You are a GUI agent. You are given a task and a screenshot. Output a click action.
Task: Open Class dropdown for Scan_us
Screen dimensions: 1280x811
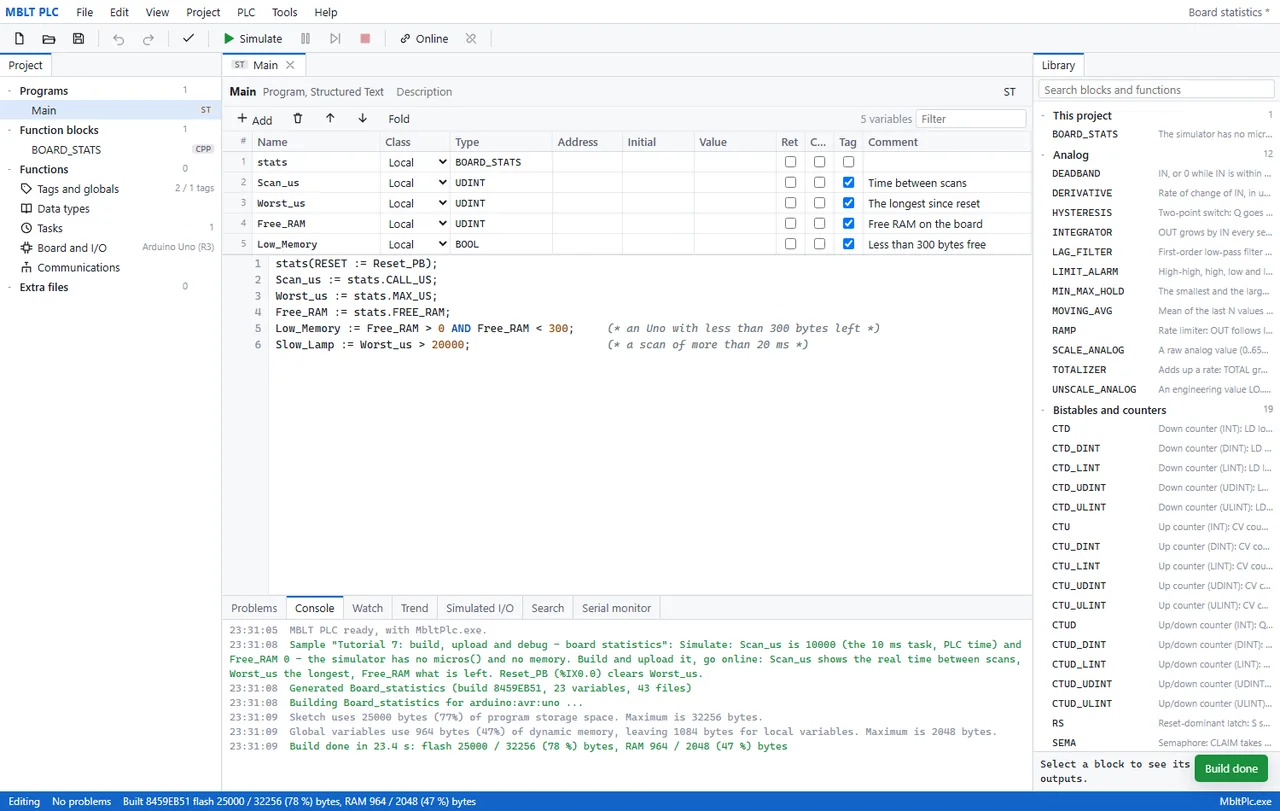coord(416,183)
